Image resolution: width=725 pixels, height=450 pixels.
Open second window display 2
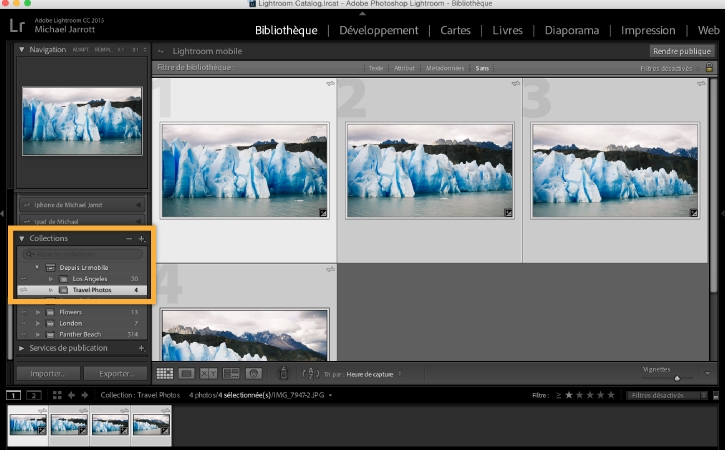pos(33,395)
